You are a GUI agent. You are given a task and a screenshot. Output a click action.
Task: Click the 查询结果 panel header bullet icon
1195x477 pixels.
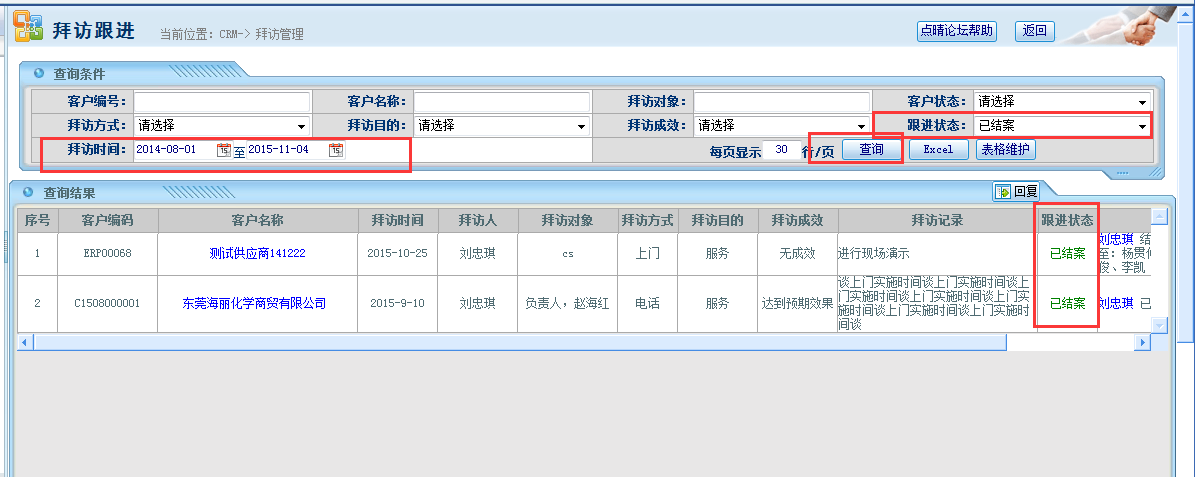pos(28,192)
